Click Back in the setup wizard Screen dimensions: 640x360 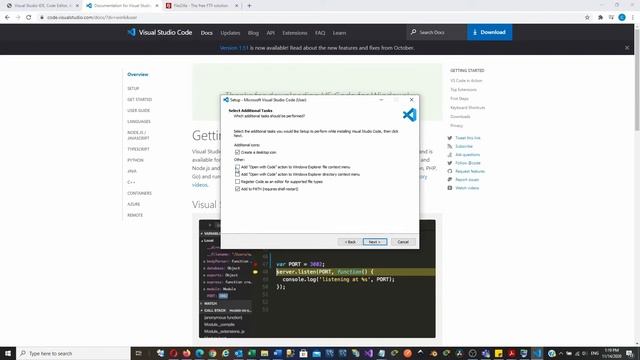click(350, 242)
